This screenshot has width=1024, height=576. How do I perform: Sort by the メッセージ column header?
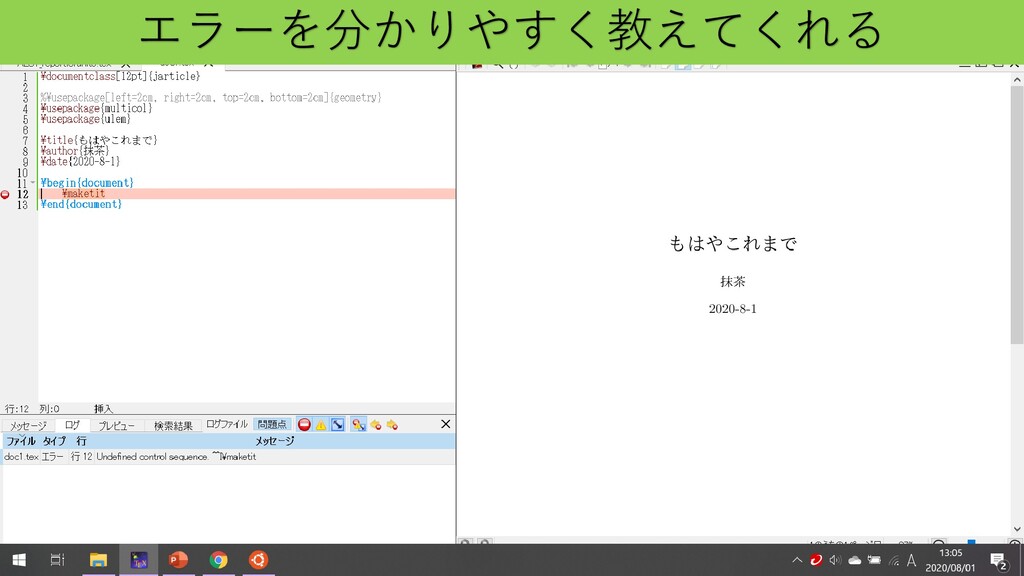(x=274, y=441)
